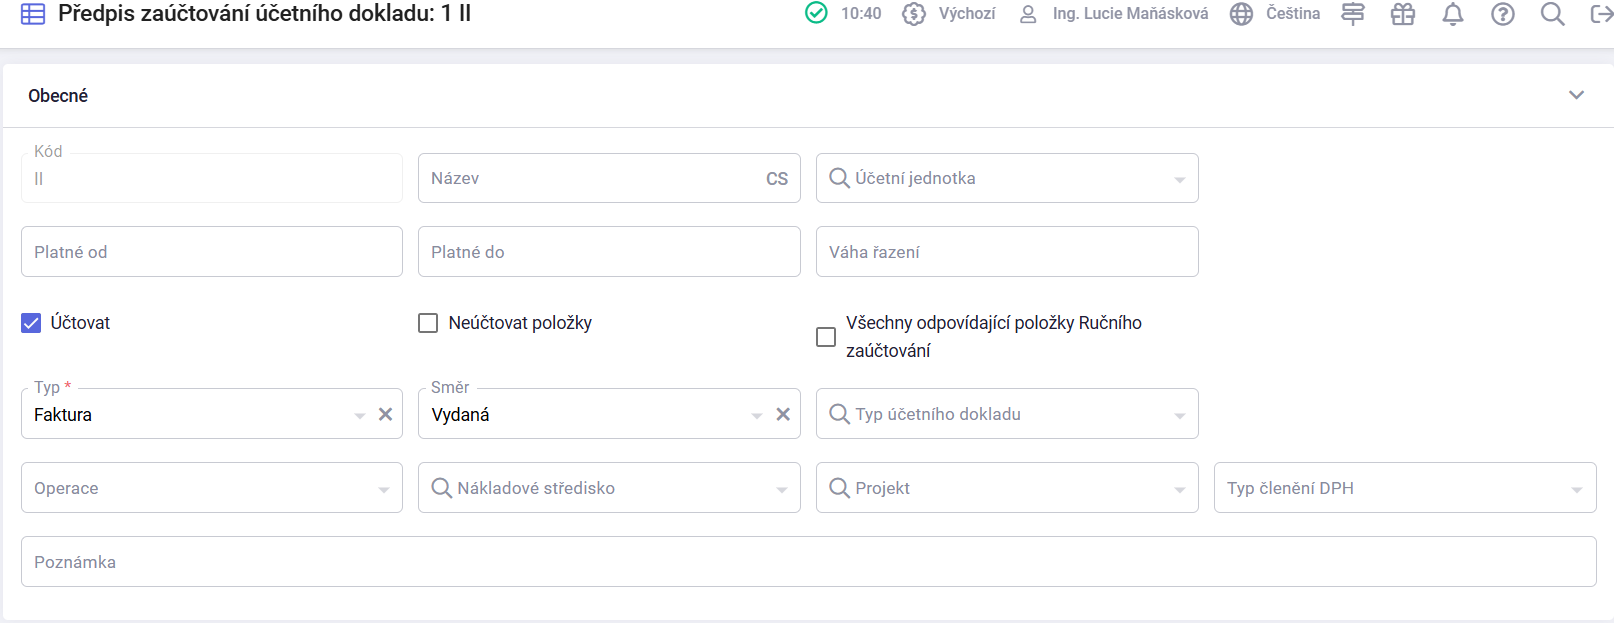Expand the Projekt dropdown arrow
The width and height of the screenshot is (1614, 623).
click(1180, 490)
